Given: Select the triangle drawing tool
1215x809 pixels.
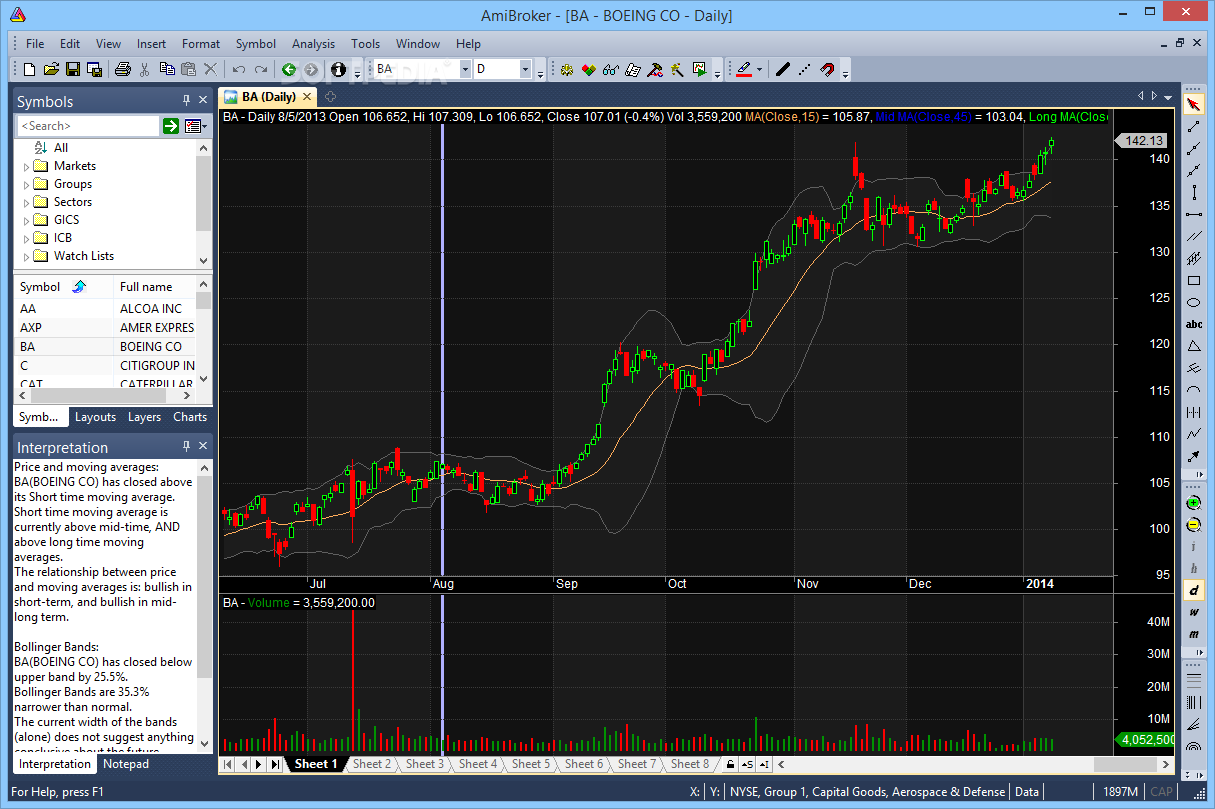Looking at the screenshot, I should click(1193, 346).
